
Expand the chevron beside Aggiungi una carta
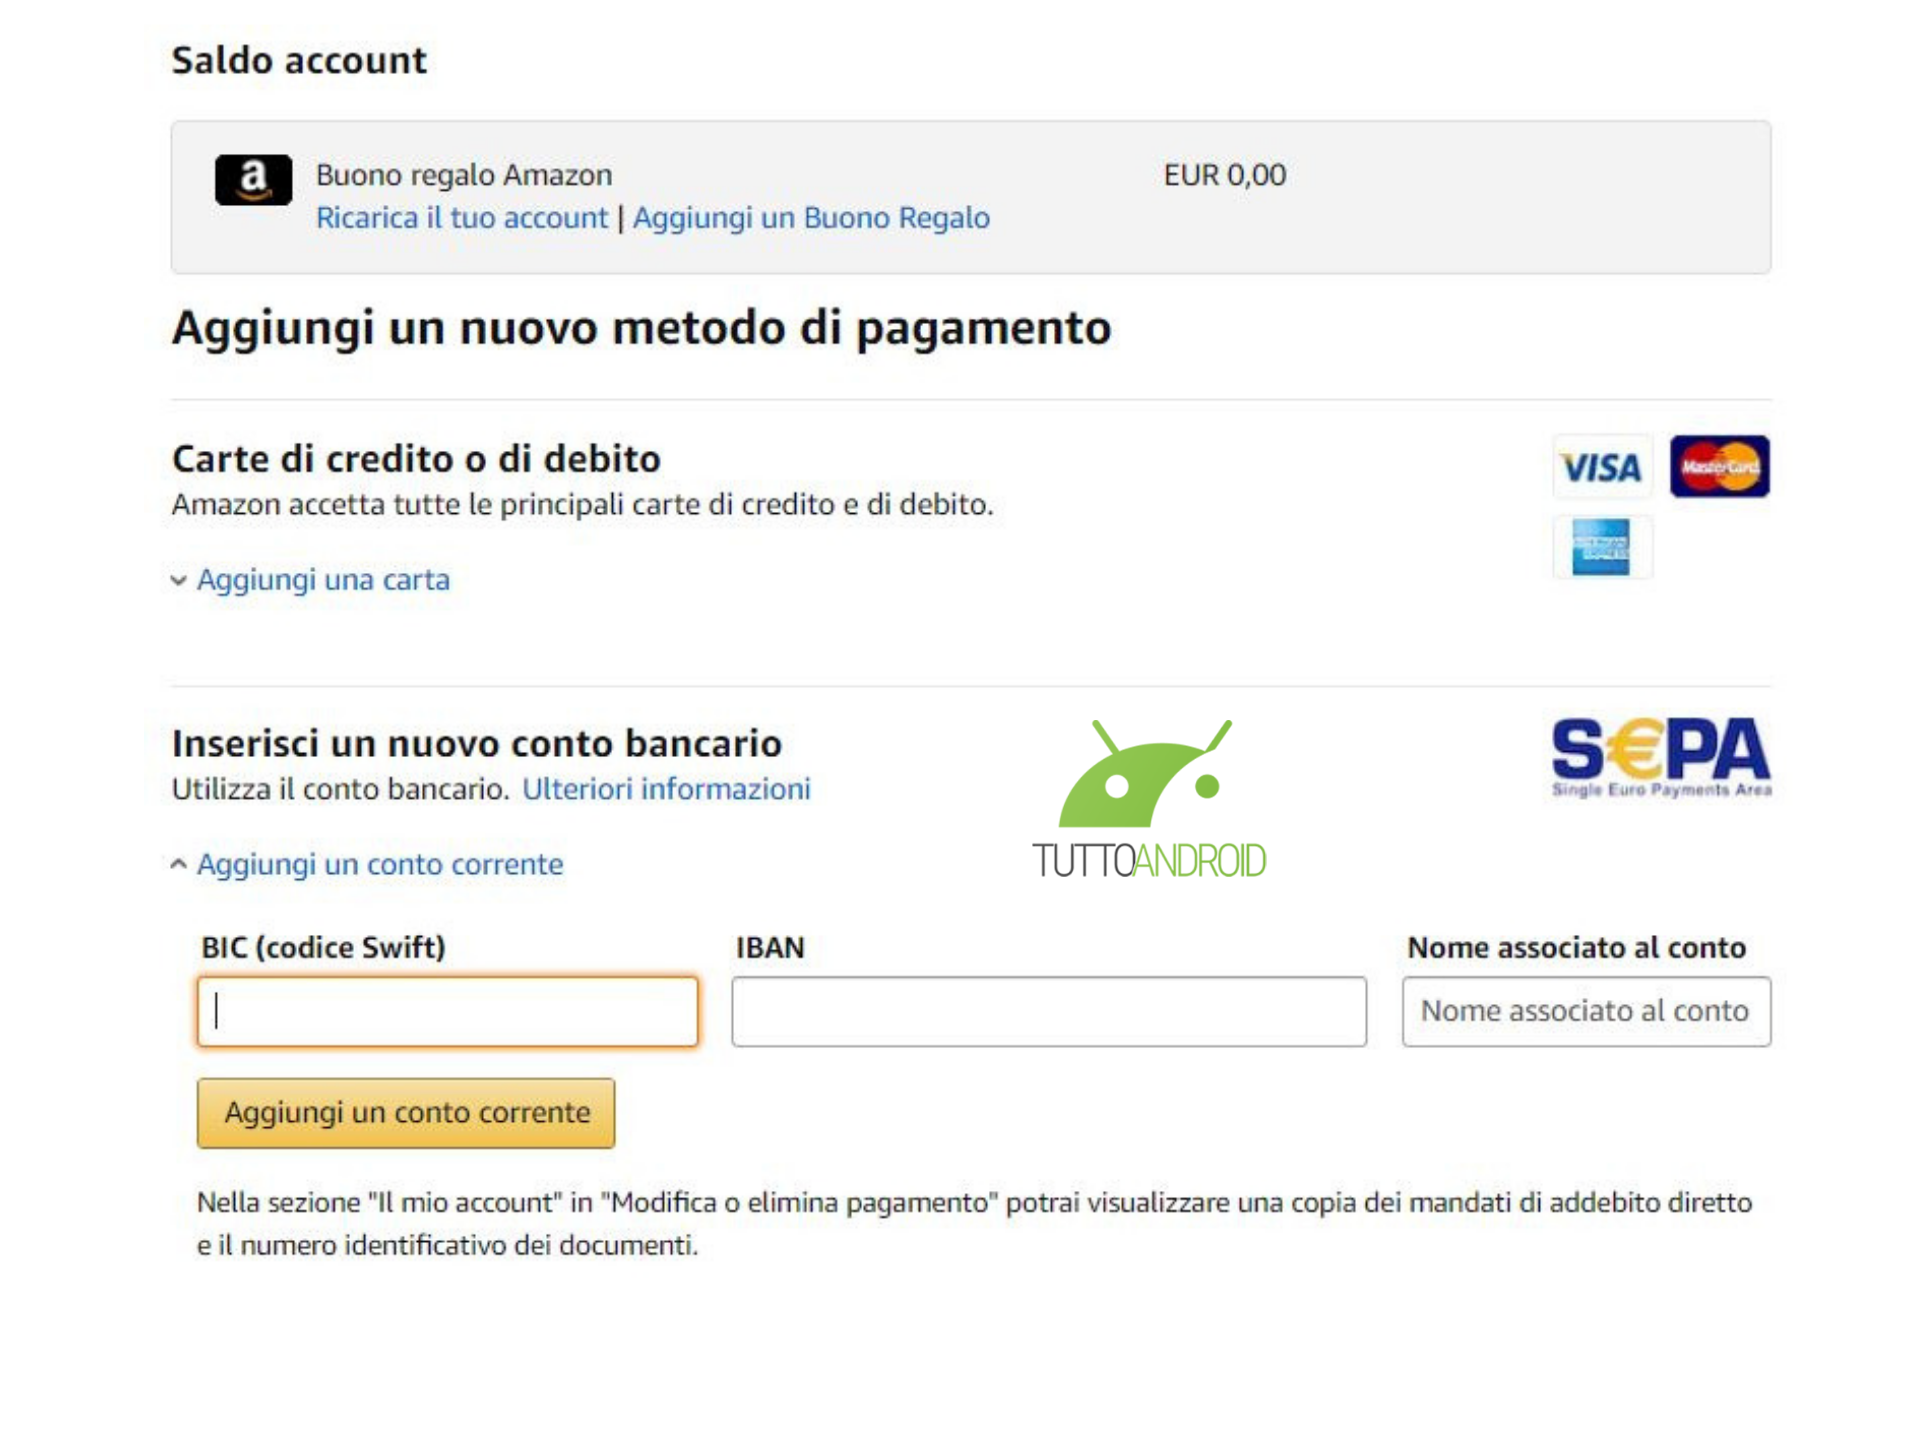pos(179,581)
